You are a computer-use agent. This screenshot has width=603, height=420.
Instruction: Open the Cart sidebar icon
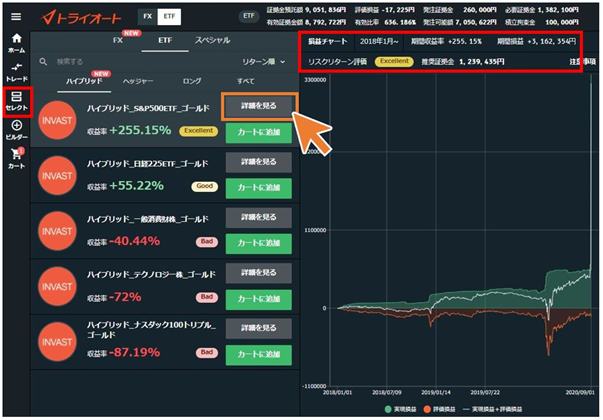[16, 158]
